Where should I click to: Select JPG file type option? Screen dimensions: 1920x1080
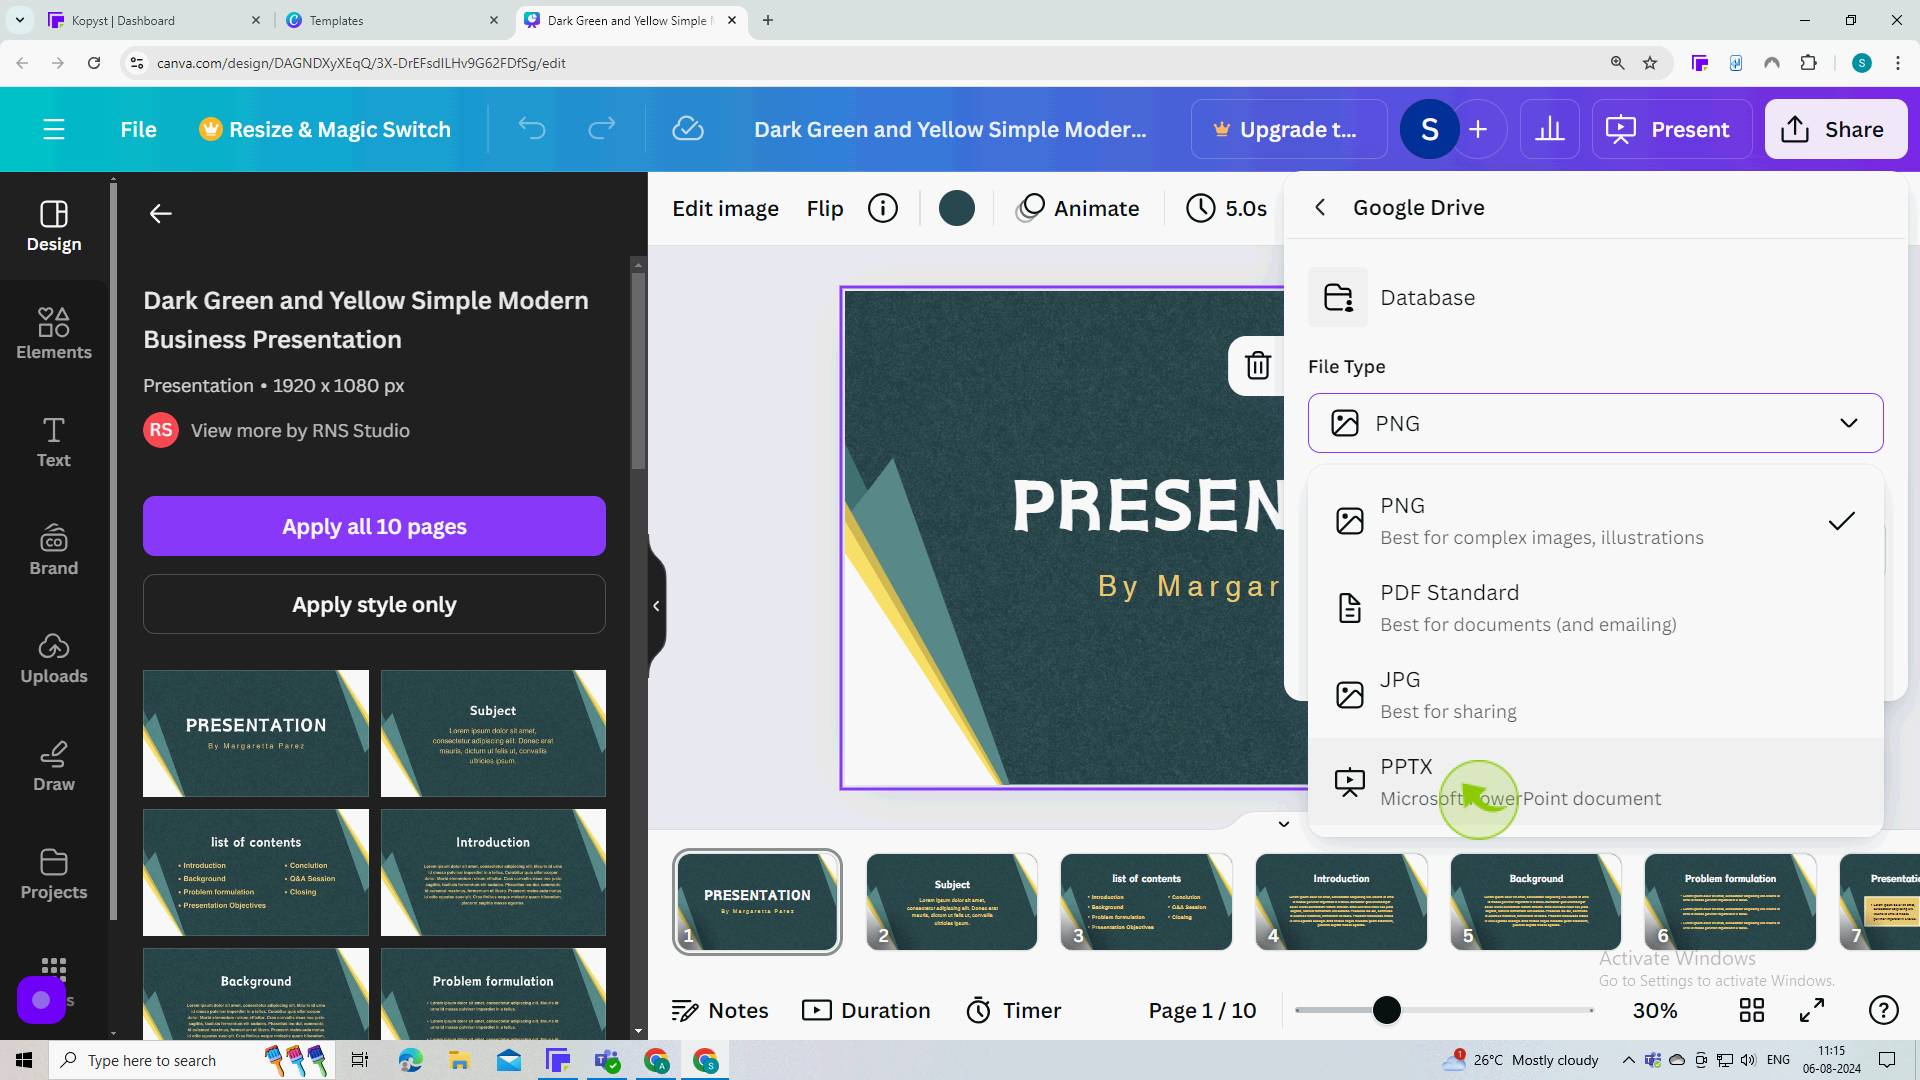(x=1595, y=695)
